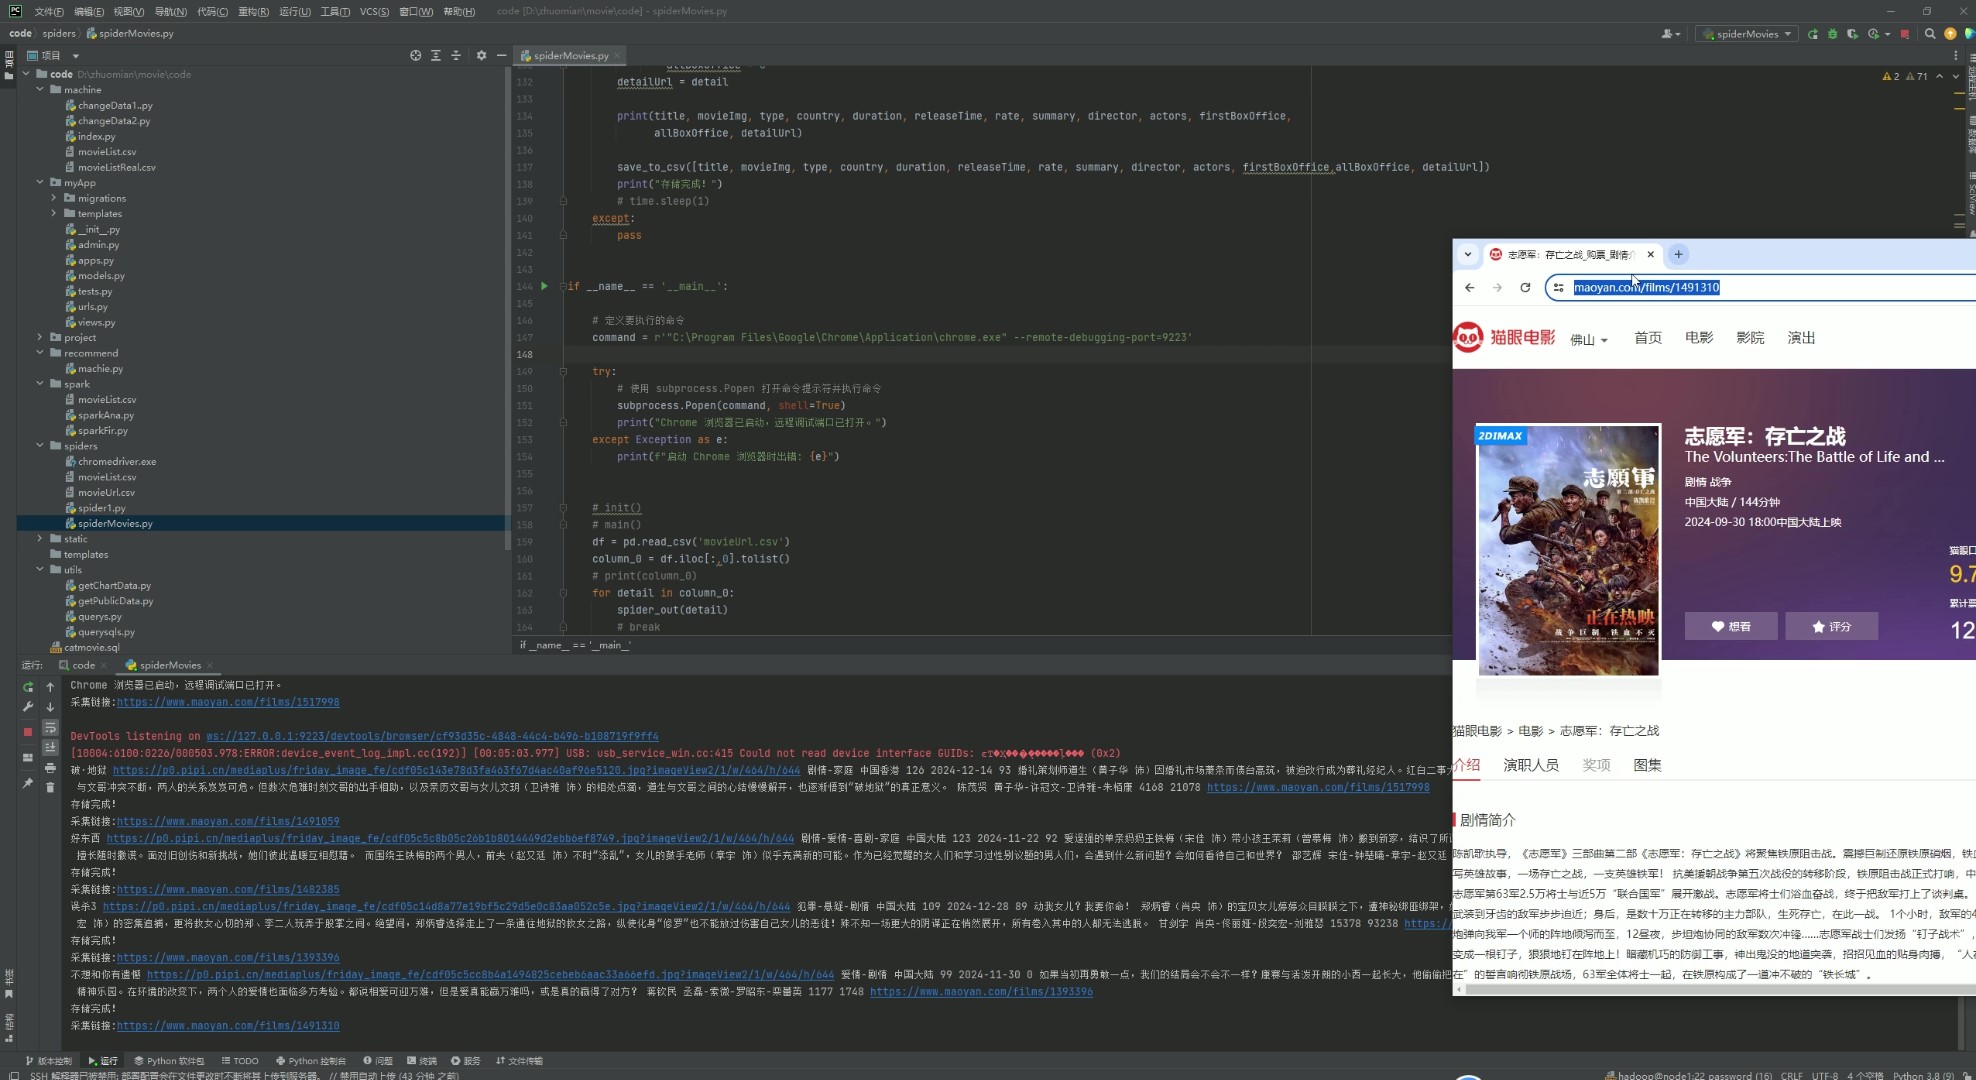Viewport: 1976px width, 1080px height.
Task: Print console output via printer icon
Action: click(50, 768)
